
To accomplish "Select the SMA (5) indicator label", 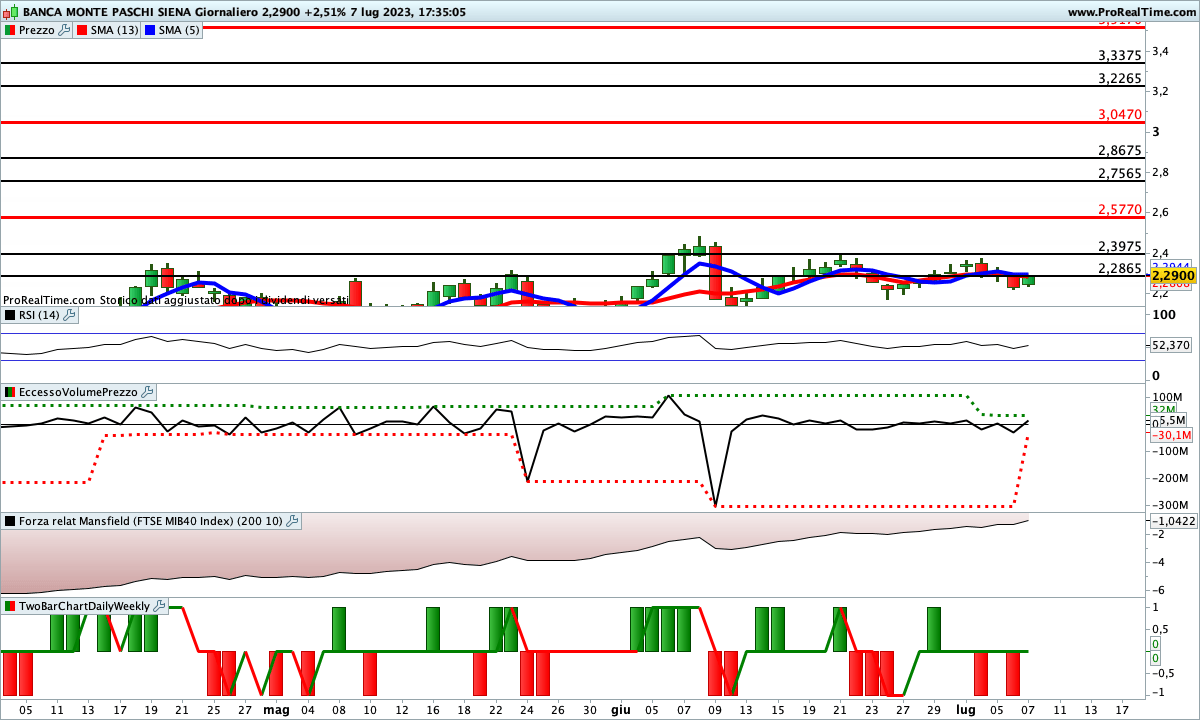I will 181,30.
